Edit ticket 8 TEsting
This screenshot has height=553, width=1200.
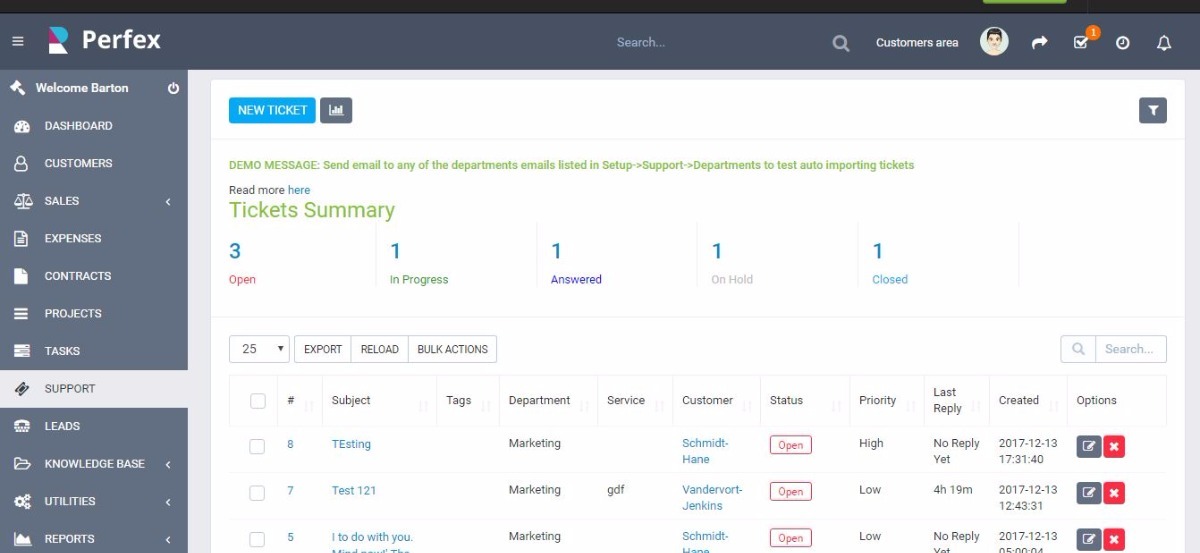pos(1088,446)
